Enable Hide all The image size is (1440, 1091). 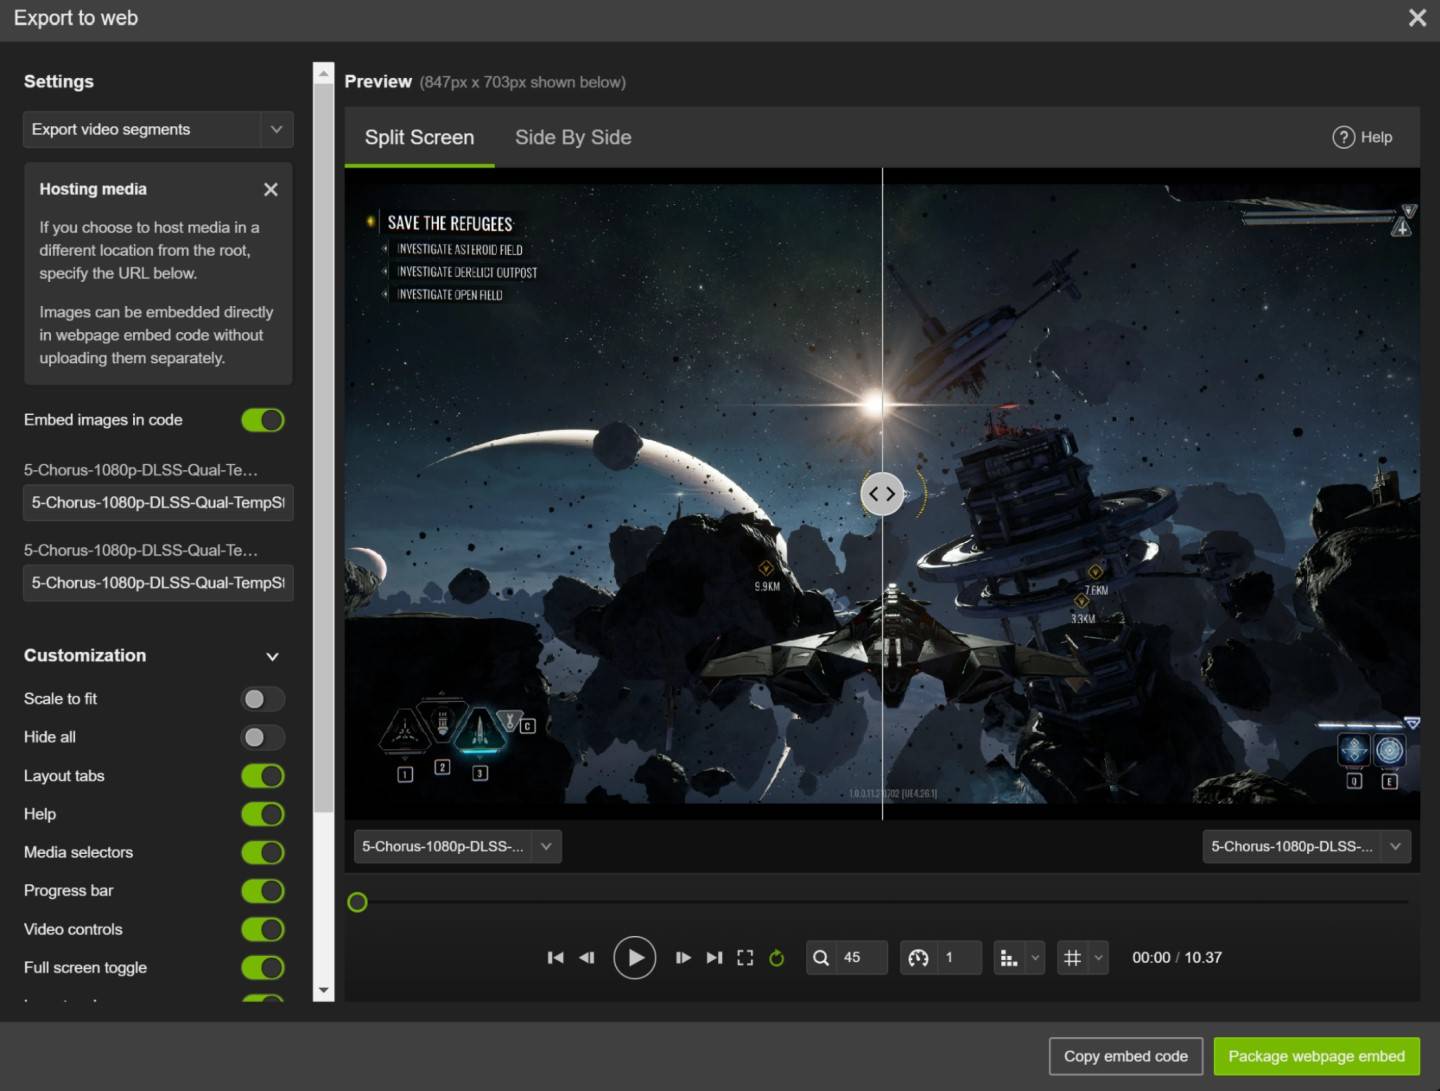point(263,738)
